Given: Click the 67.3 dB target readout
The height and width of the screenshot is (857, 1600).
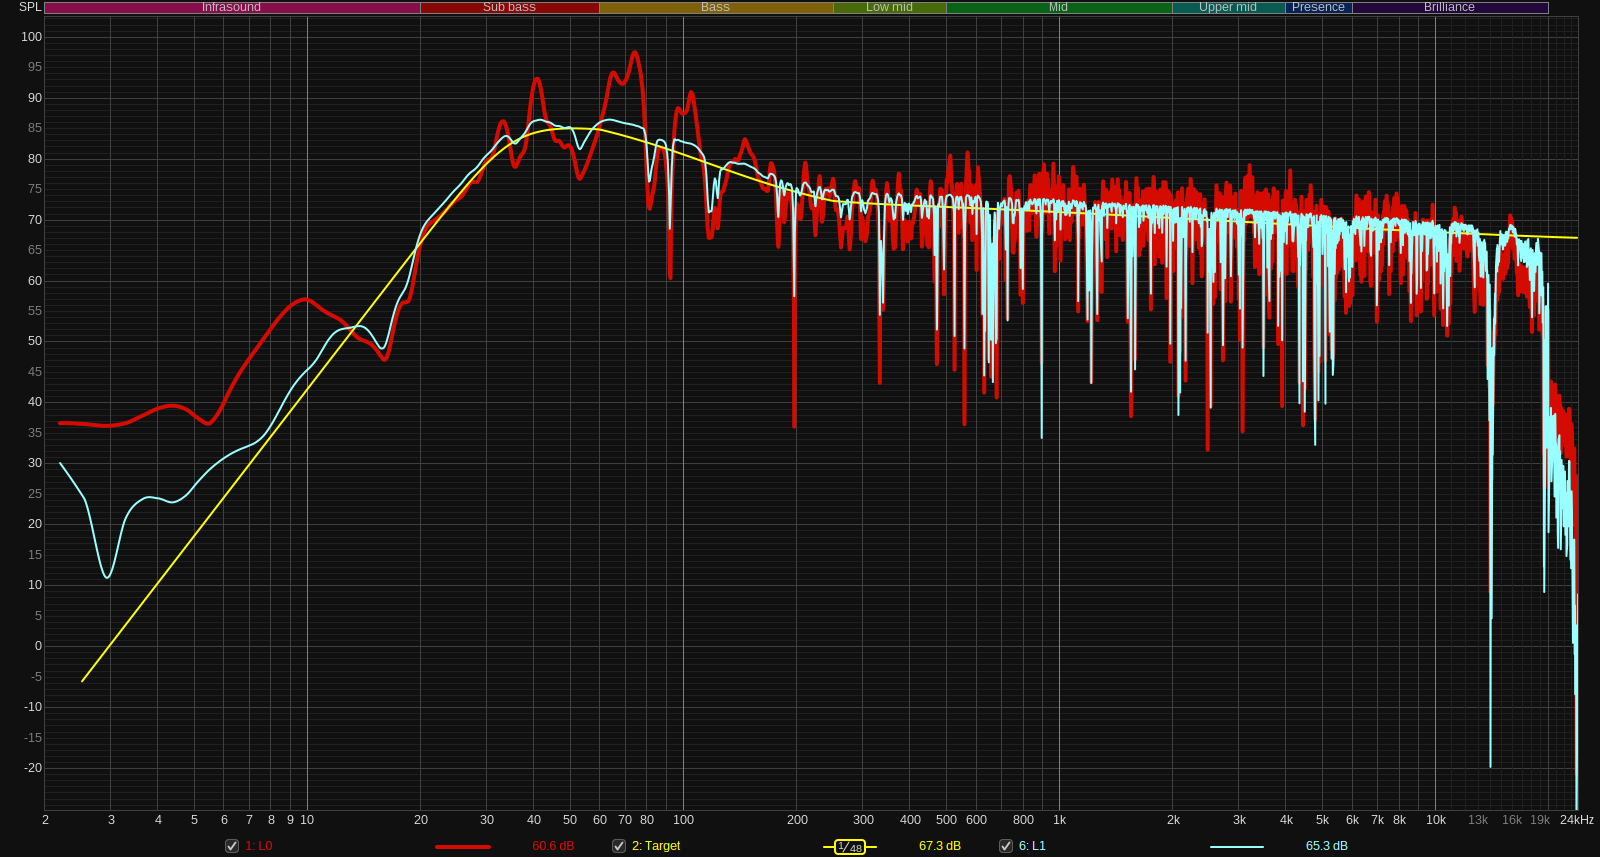Looking at the screenshot, I should 940,846.
